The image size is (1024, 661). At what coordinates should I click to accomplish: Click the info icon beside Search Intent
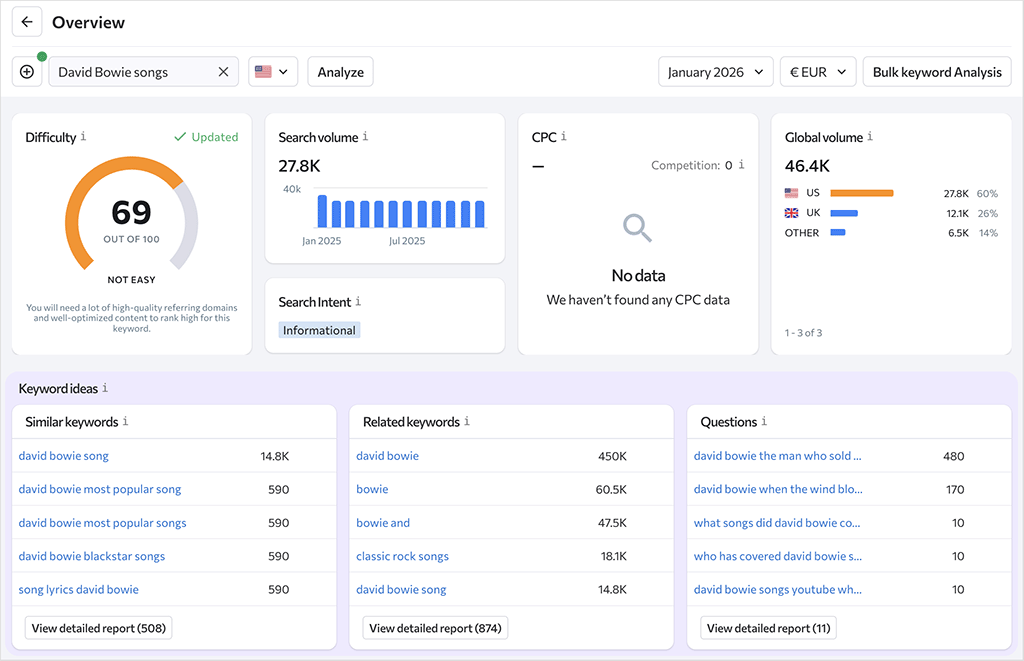click(x=358, y=302)
